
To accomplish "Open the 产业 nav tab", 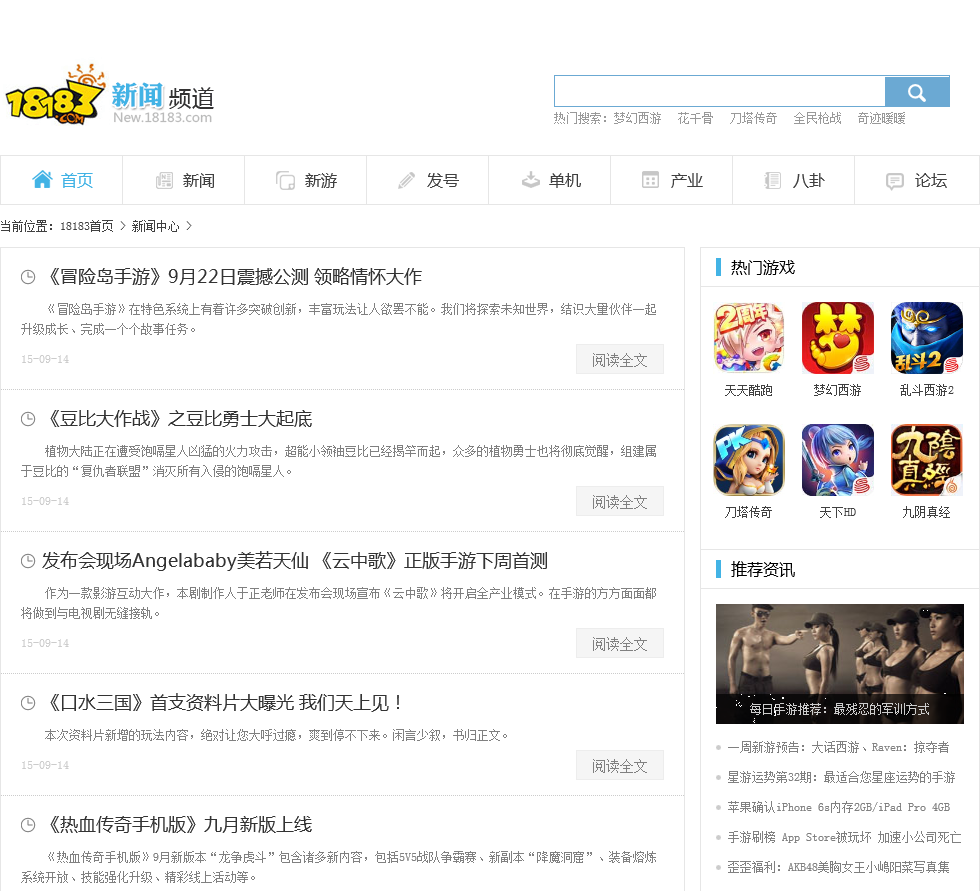I will coord(671,180).
